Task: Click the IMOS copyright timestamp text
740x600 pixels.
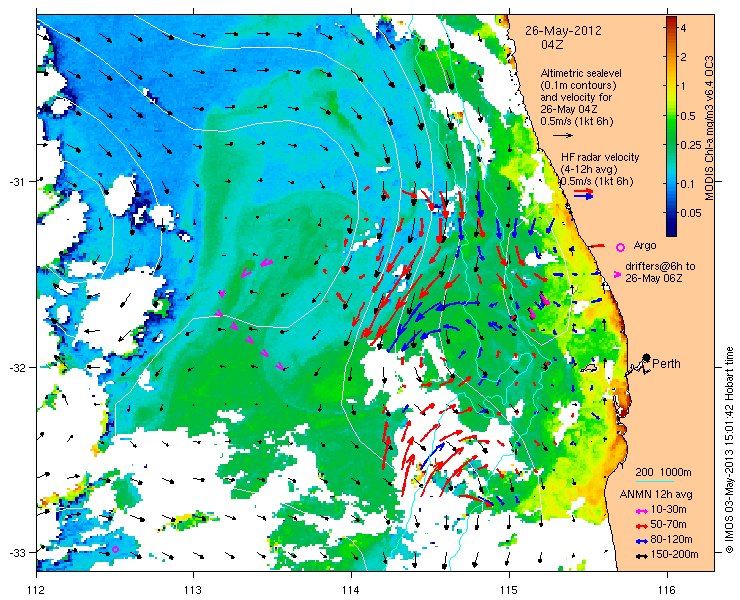Action: (729, 450)
